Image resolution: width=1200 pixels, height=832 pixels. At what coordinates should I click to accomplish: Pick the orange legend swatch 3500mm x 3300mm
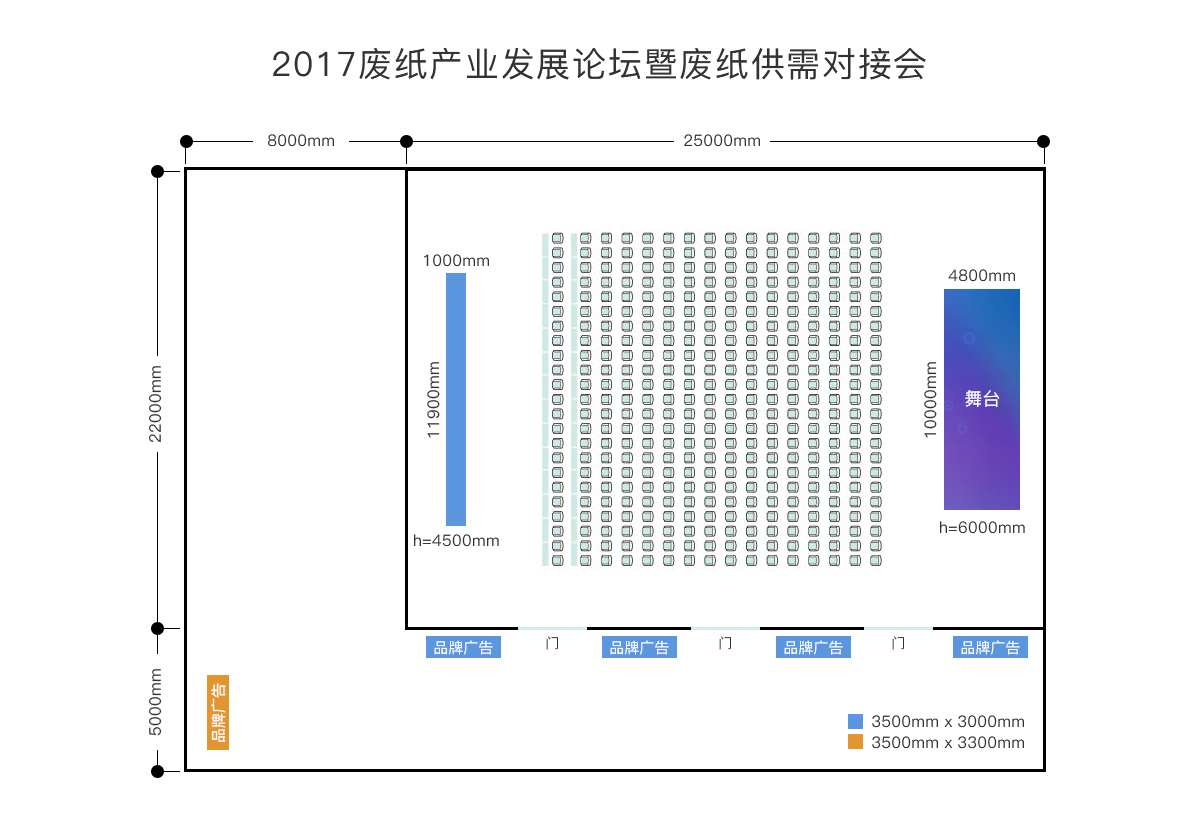pyautogui.click(x=855, y=742)
